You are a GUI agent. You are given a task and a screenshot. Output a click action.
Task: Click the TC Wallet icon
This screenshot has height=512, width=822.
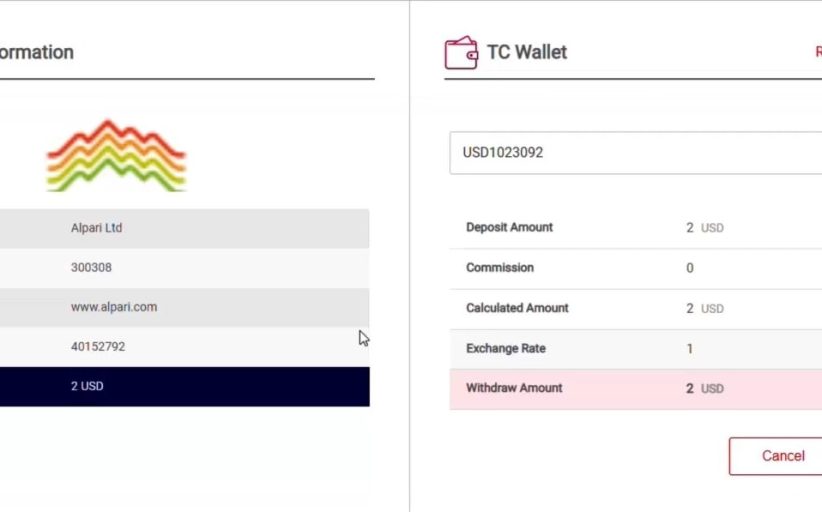pos(461,52)
